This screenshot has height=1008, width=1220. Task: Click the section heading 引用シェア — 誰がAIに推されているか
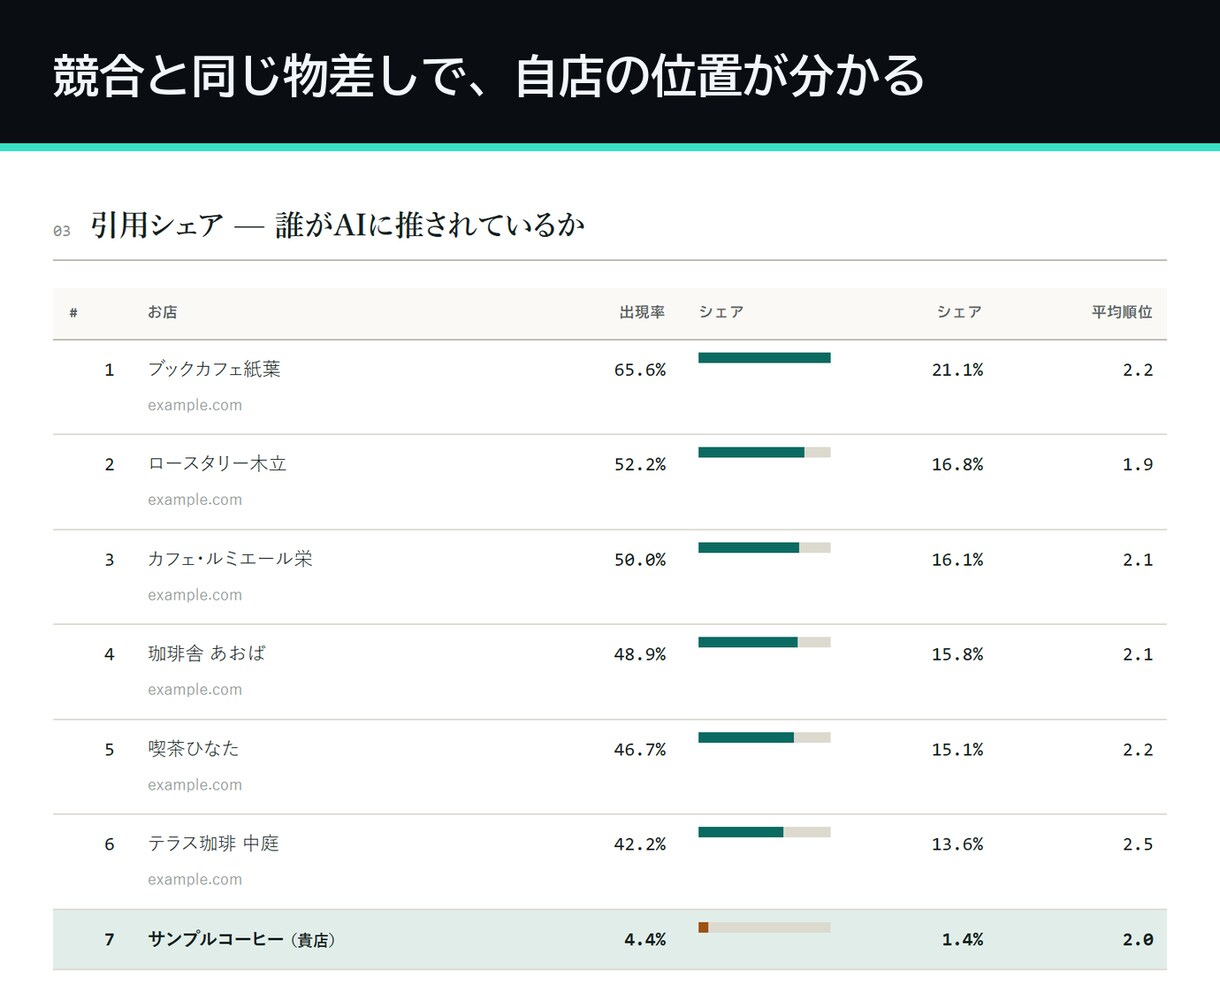[337, 225]
